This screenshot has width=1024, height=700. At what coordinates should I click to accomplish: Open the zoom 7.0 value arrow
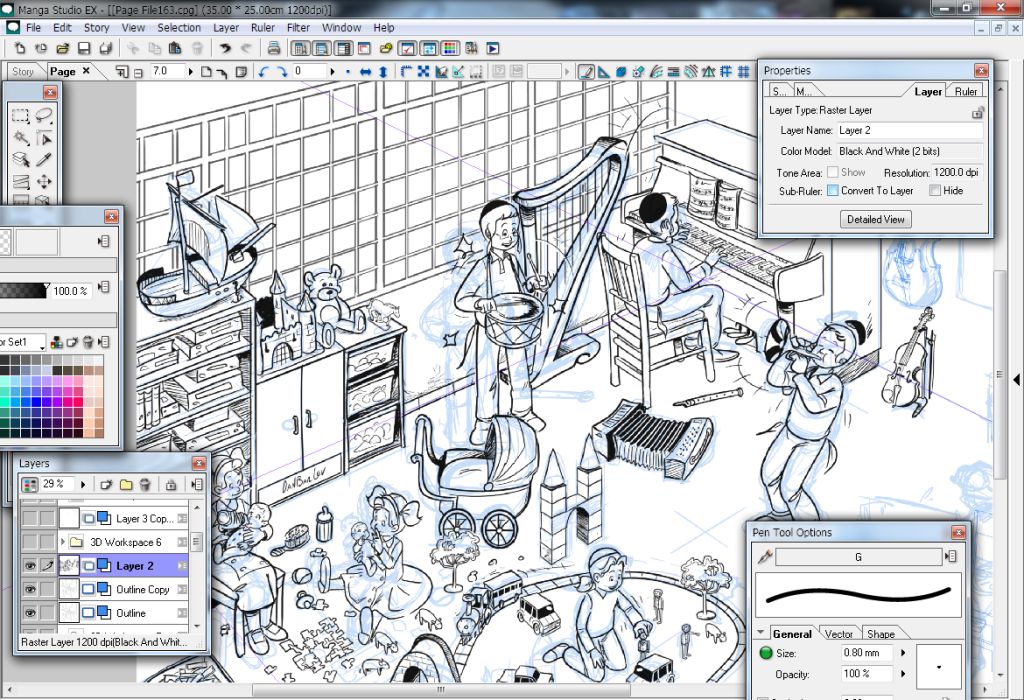tap(191, 71)
